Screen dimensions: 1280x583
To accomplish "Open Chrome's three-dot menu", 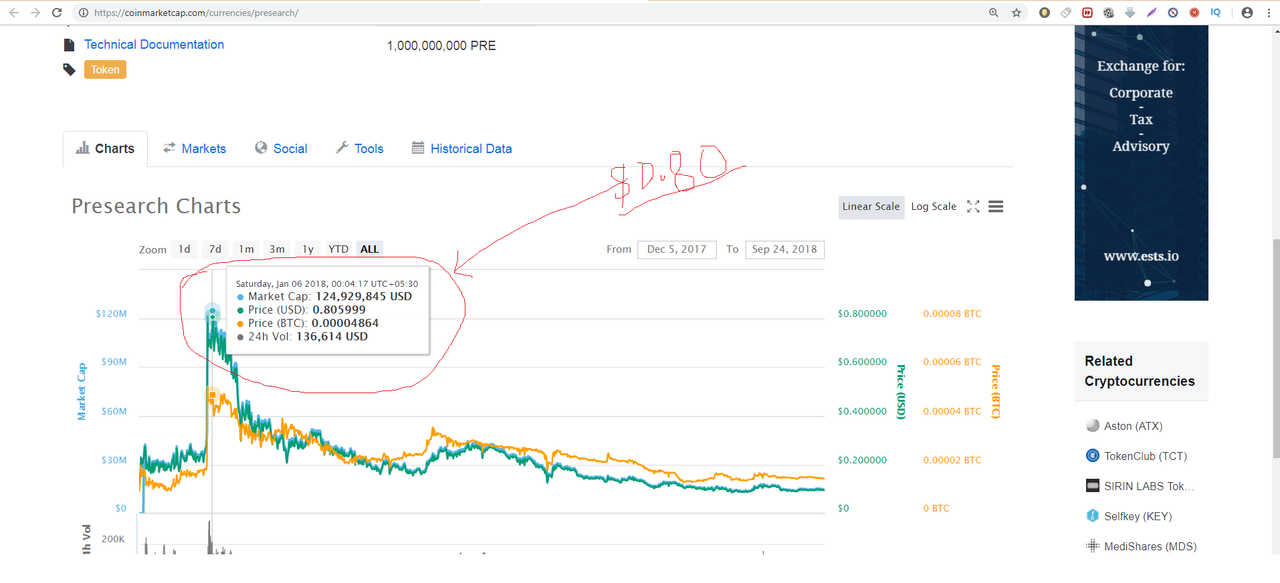I will [x=1268, y=13].
